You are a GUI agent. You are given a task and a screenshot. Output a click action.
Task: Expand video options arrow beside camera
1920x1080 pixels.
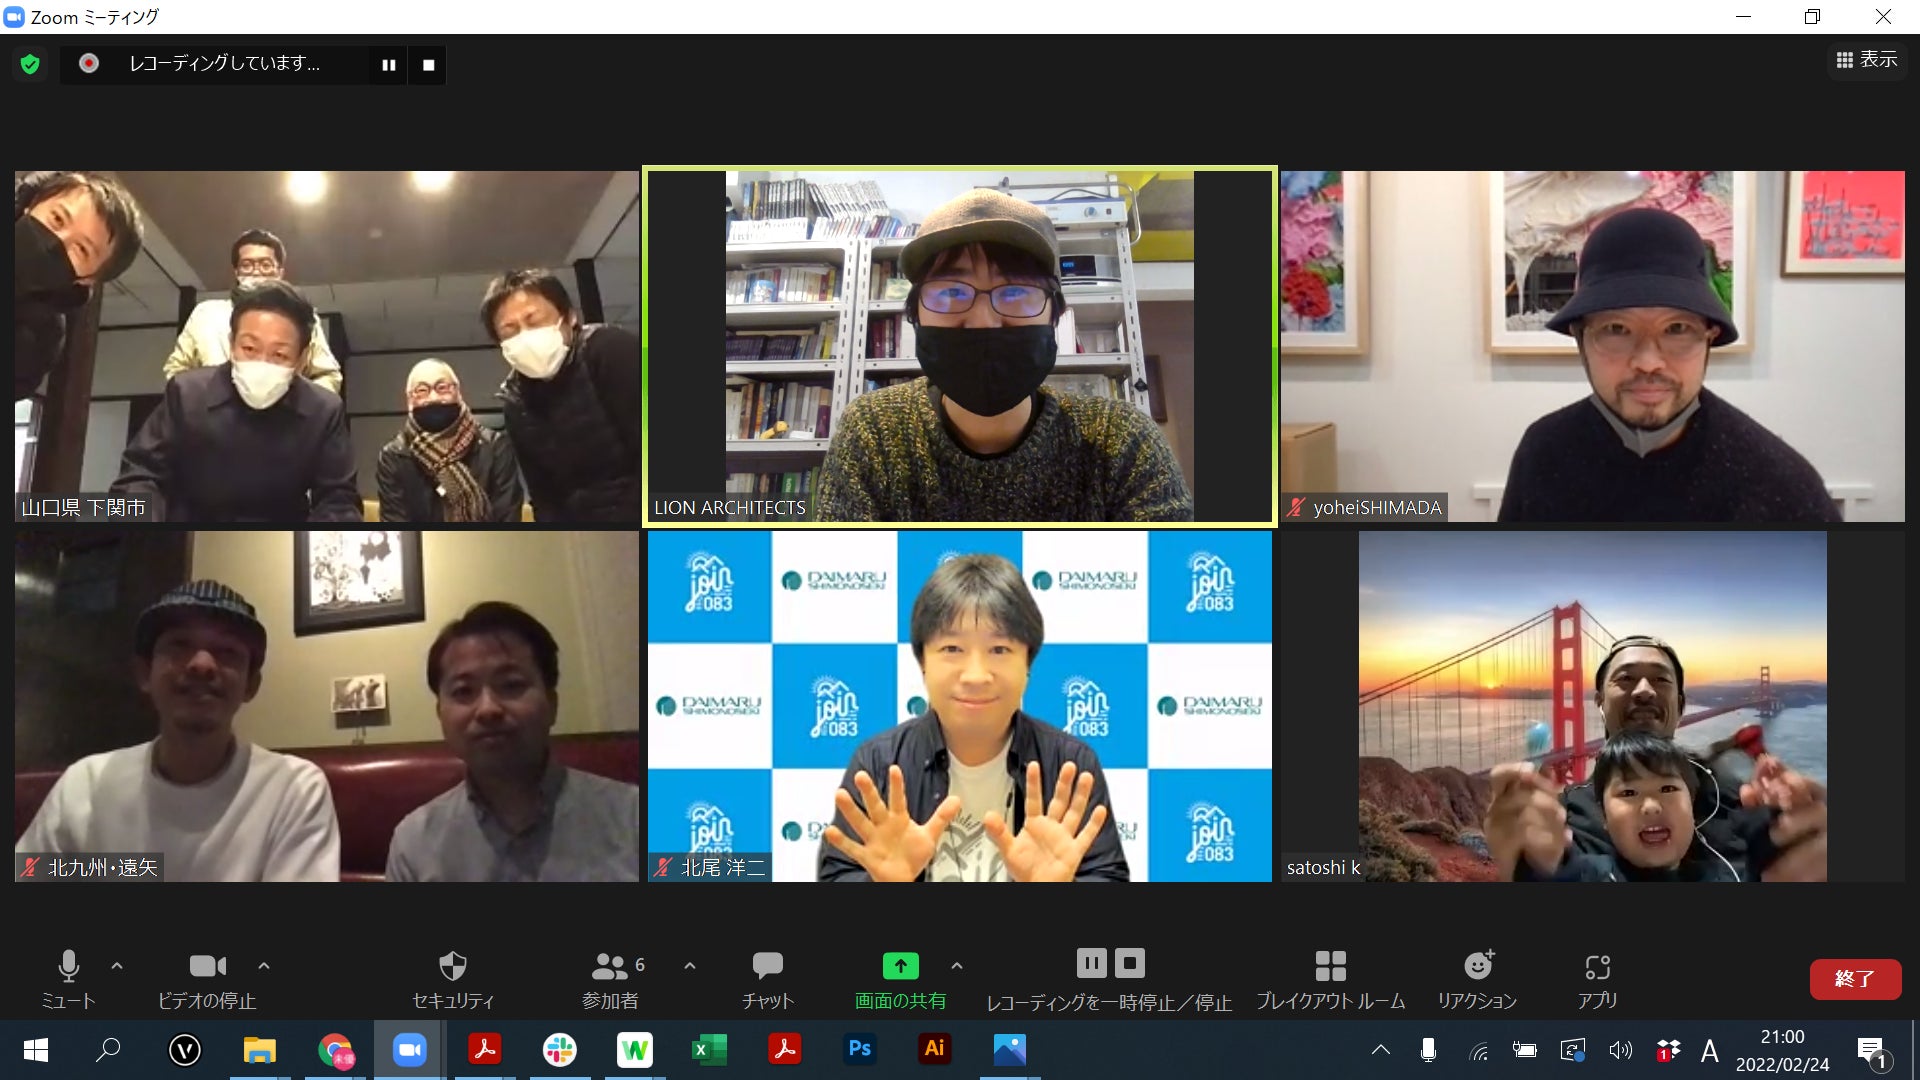point(264,966)
